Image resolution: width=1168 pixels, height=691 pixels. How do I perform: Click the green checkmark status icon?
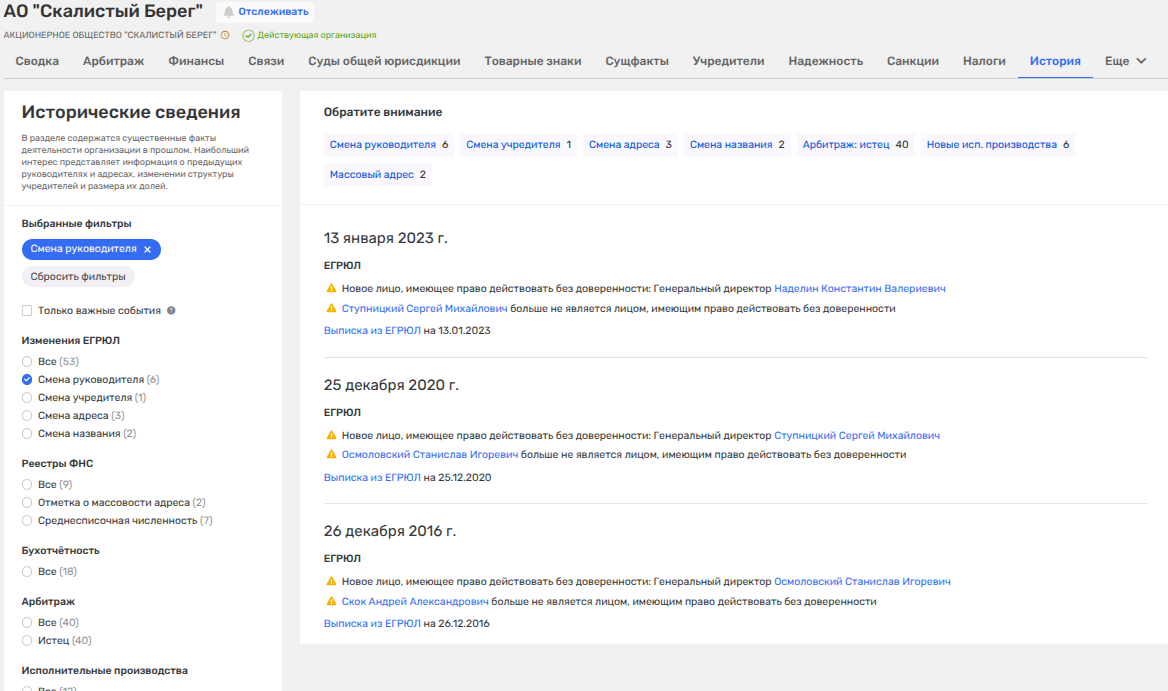[248, 35]
